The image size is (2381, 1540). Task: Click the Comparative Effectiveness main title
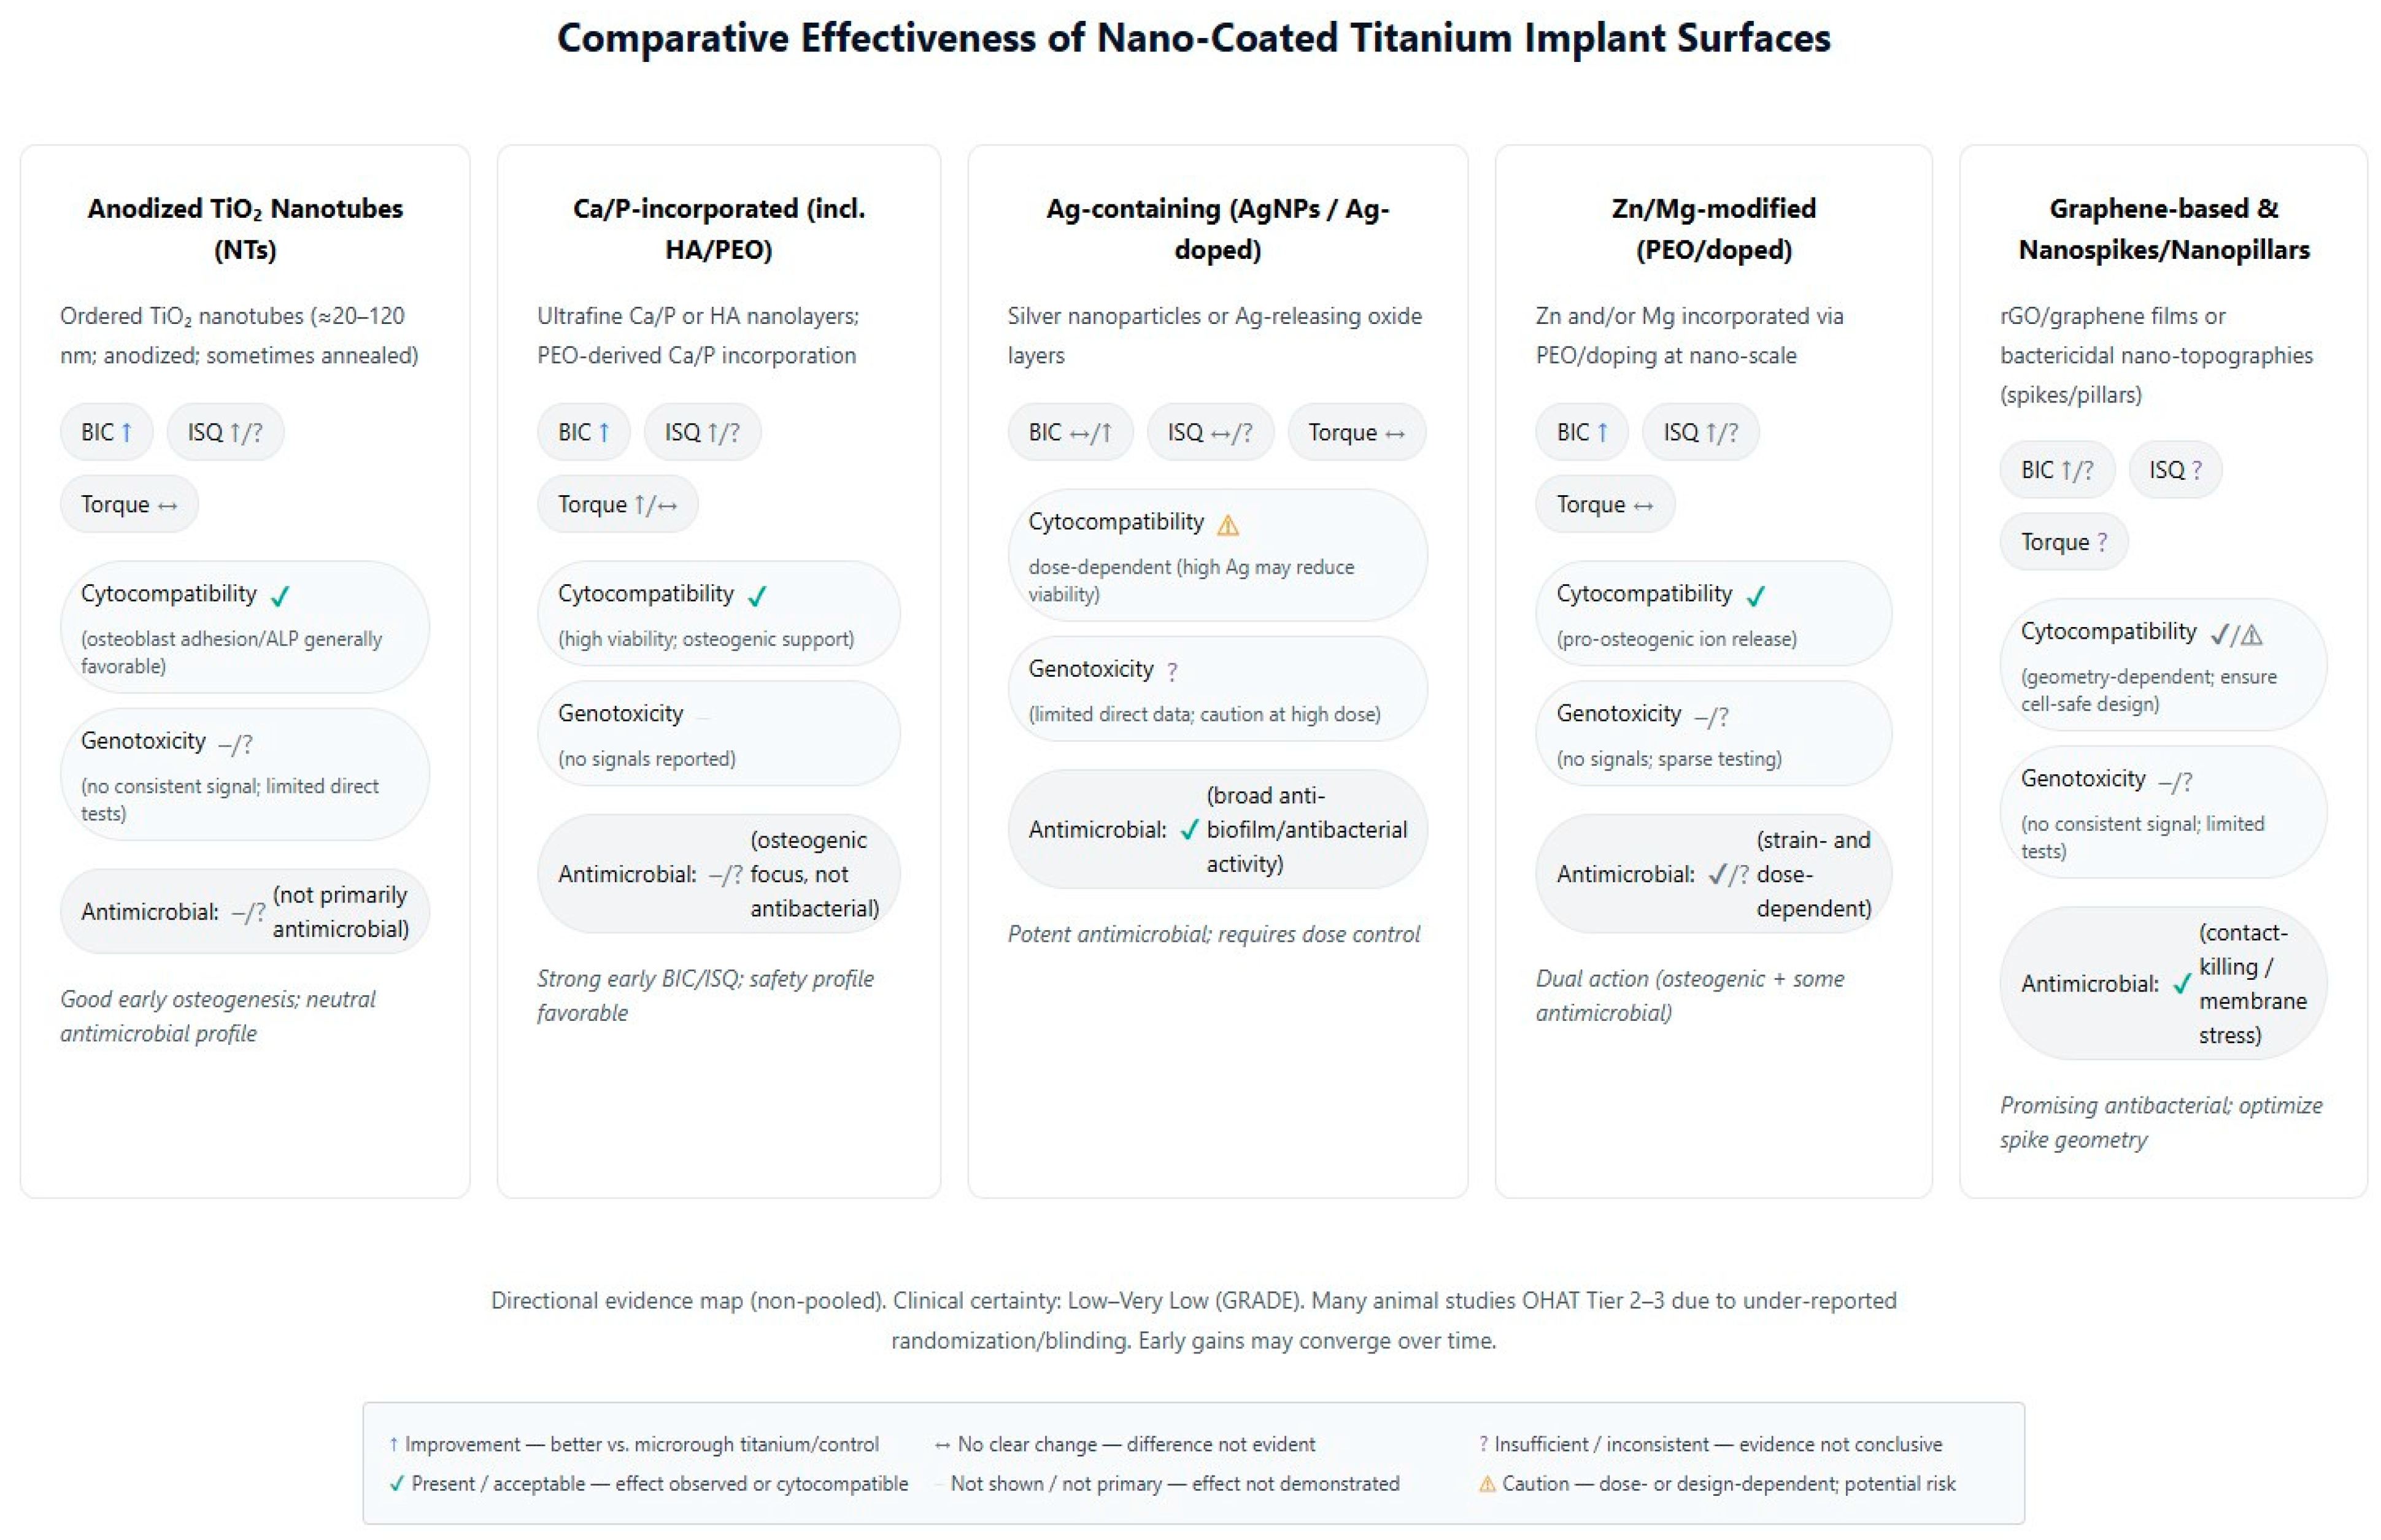[1193, 38]
